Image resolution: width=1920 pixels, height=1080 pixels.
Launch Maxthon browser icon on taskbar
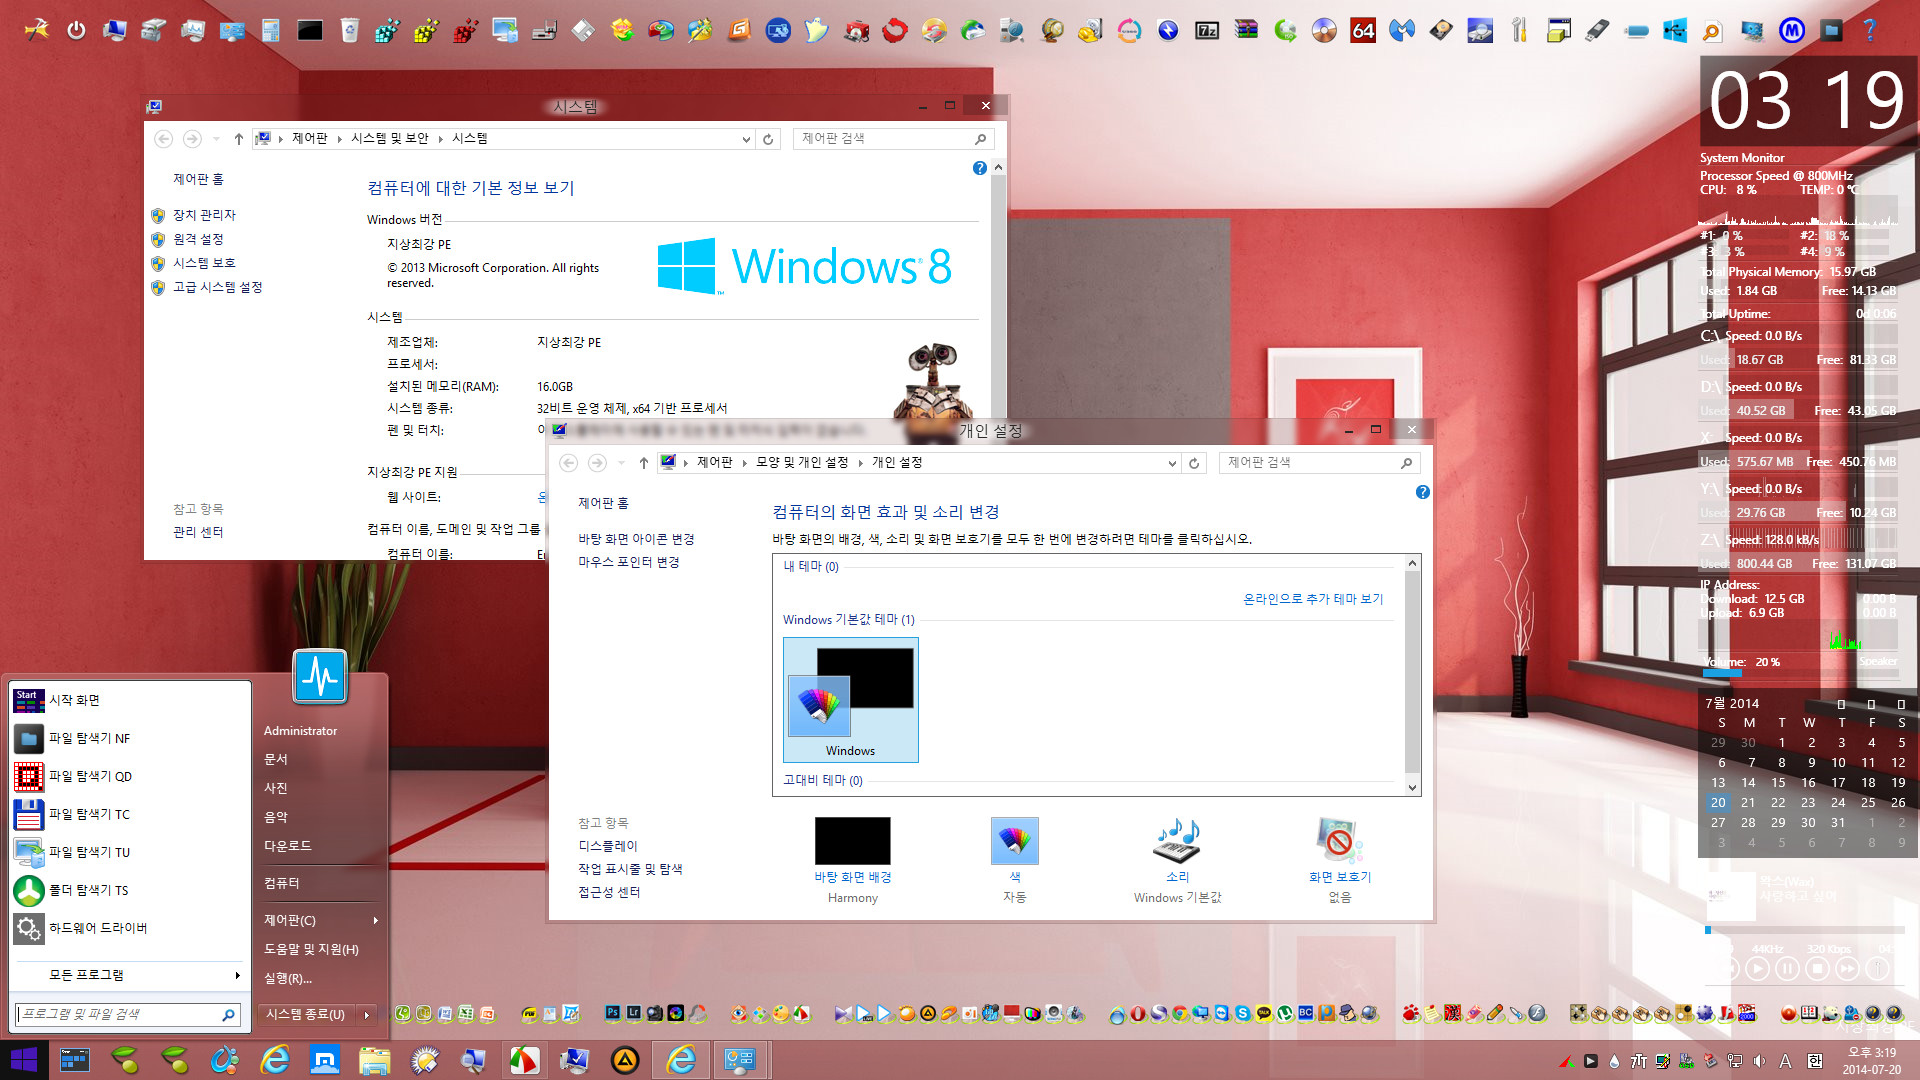[x=325, y=1059]
